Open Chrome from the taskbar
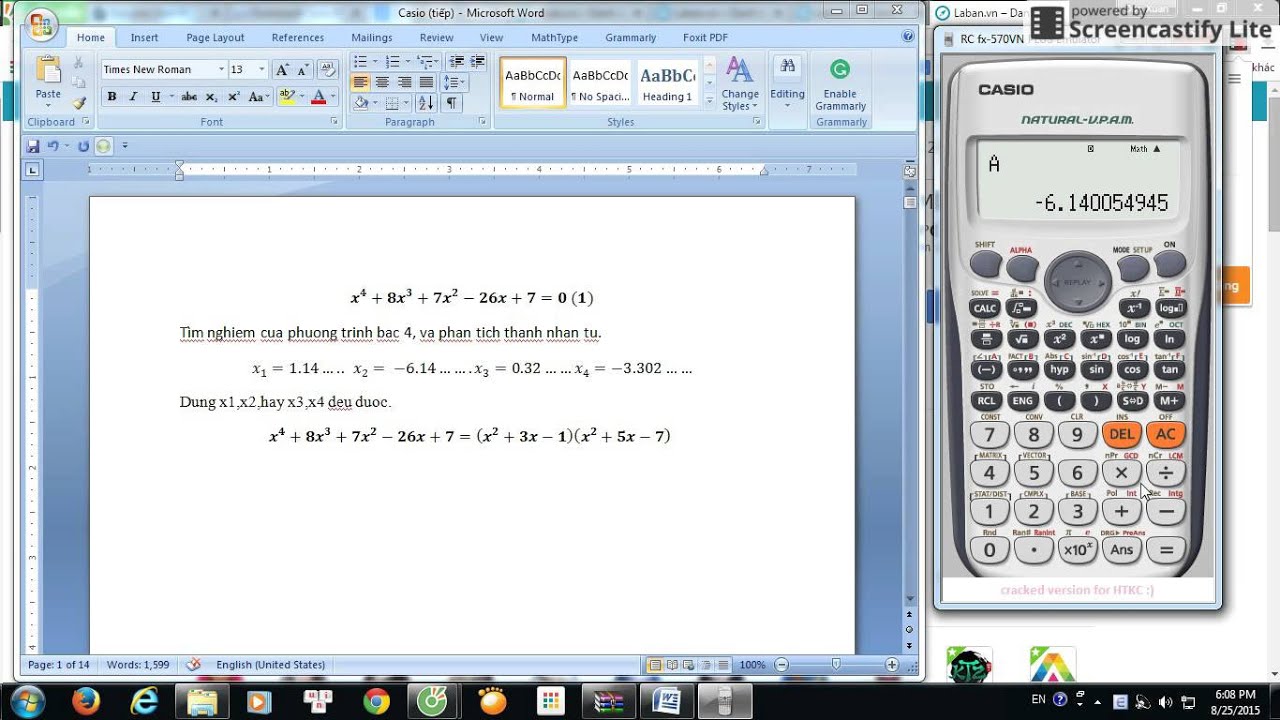 (376, 701)
